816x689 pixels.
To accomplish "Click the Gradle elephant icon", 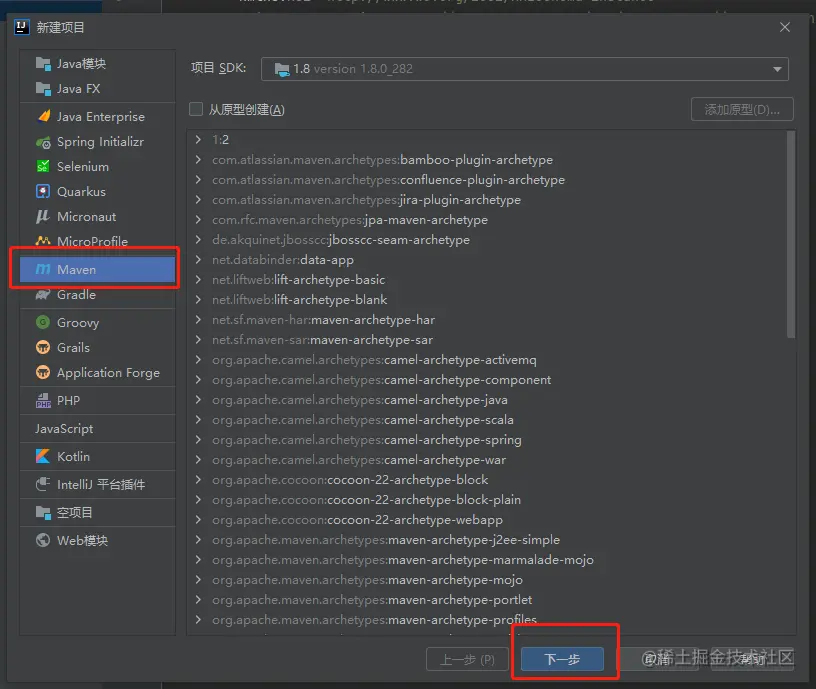I will click(43, 295).
